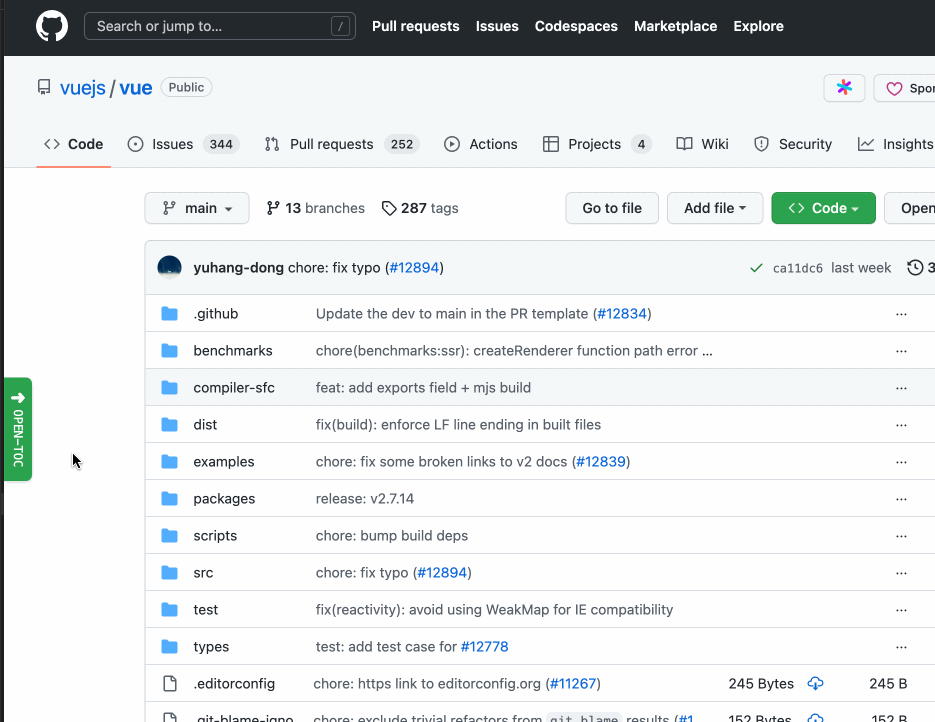
Task: Open the latest commit link #12894
Action: (414, 268)
